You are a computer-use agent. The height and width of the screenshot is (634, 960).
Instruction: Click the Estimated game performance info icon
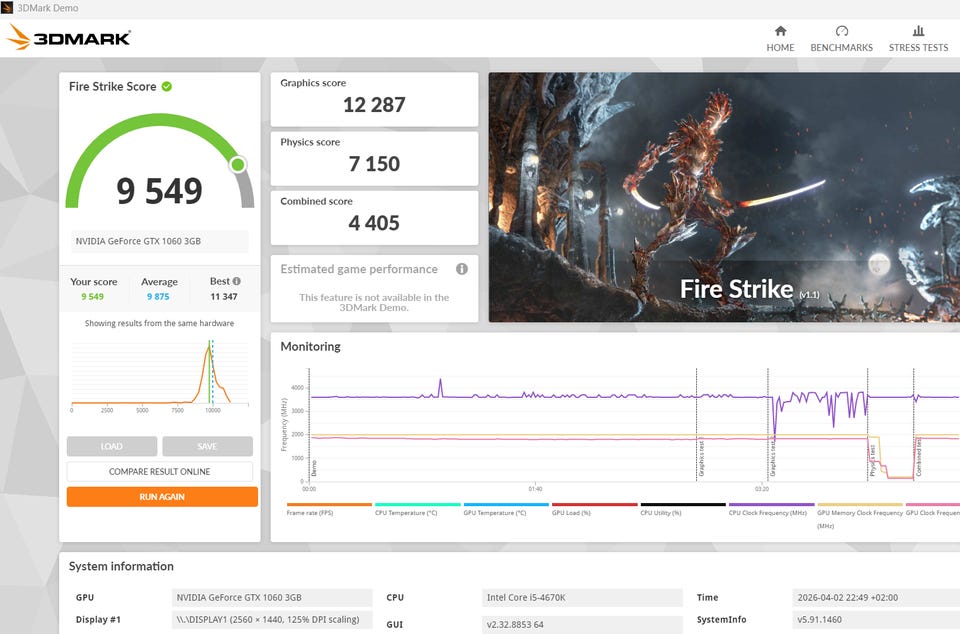pyautogui.click(x=461, y=269)
